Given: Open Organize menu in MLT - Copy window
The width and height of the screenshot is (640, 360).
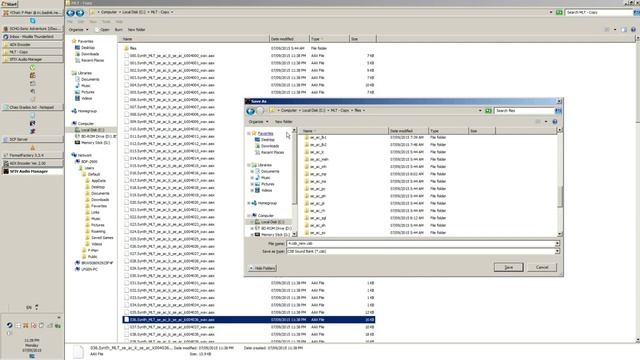Looking at the screenshot, I should pos(78,29).
